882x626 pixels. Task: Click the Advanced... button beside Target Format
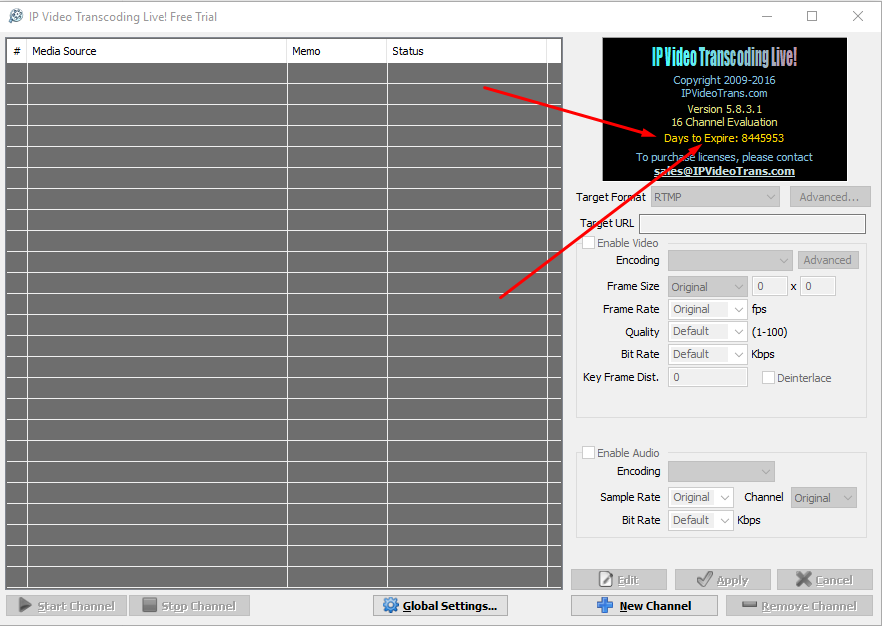point(830,197)
